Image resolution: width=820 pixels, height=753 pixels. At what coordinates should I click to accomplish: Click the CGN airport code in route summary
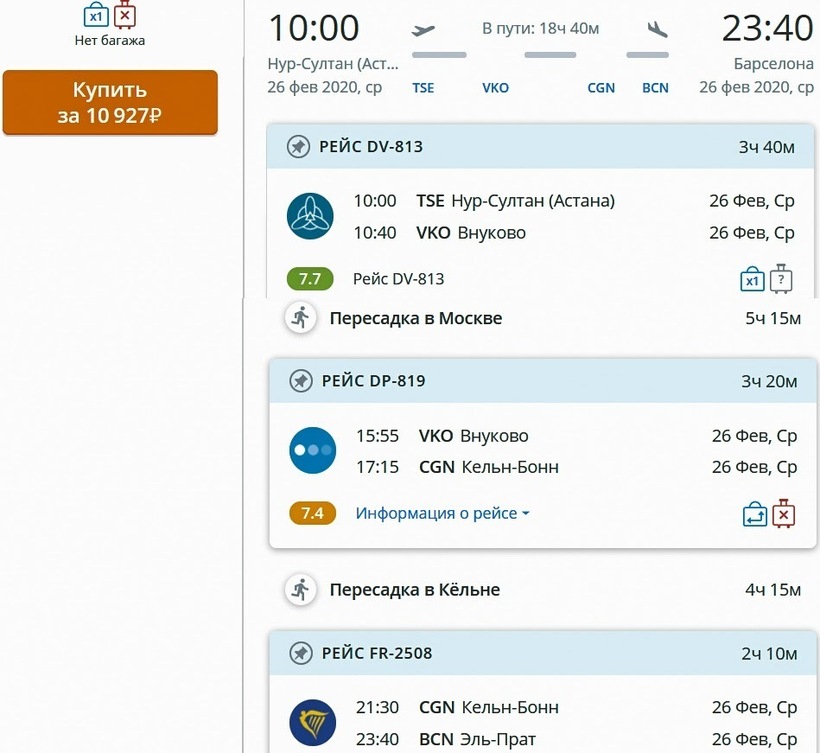tap(601, 88)
